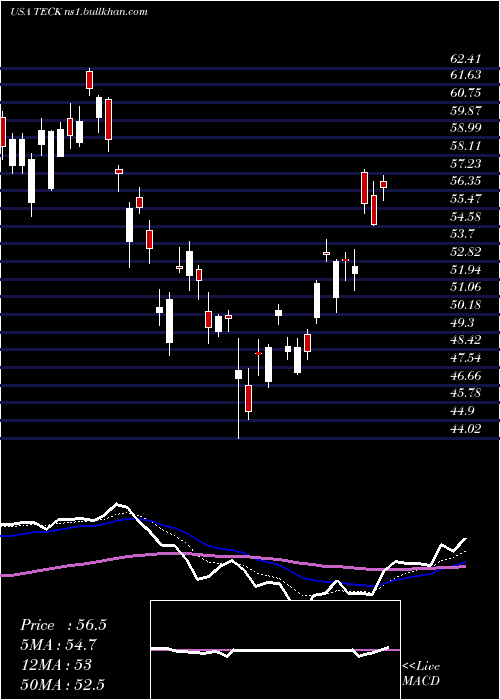Select the 62.41 price axis label
This screenshot has height=700, width=500.
coord(465,58)
